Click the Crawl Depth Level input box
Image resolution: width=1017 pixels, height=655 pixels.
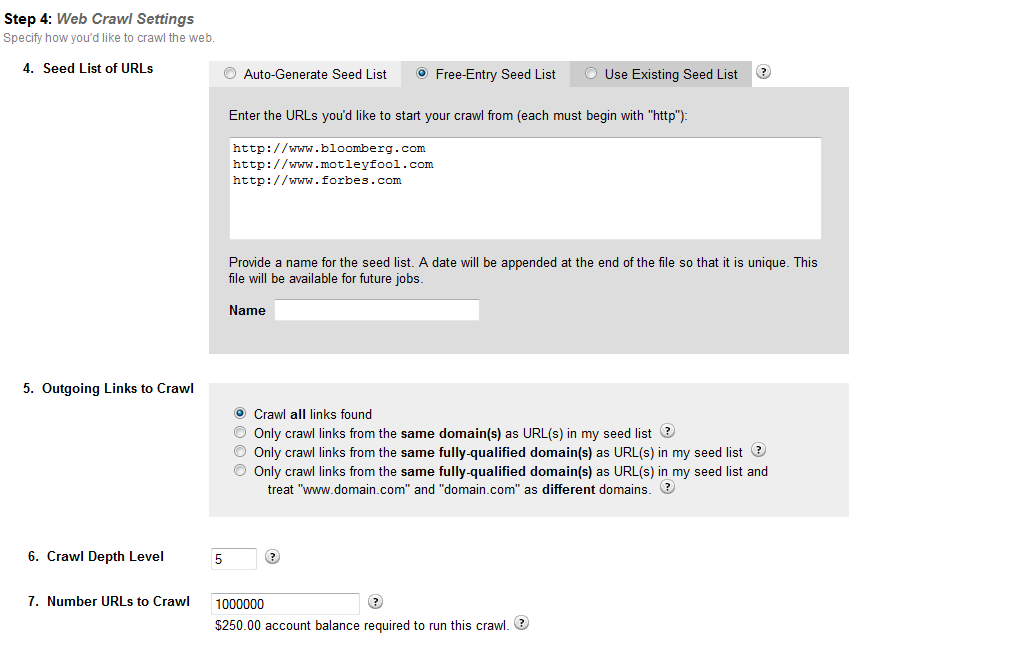point(234,558)
